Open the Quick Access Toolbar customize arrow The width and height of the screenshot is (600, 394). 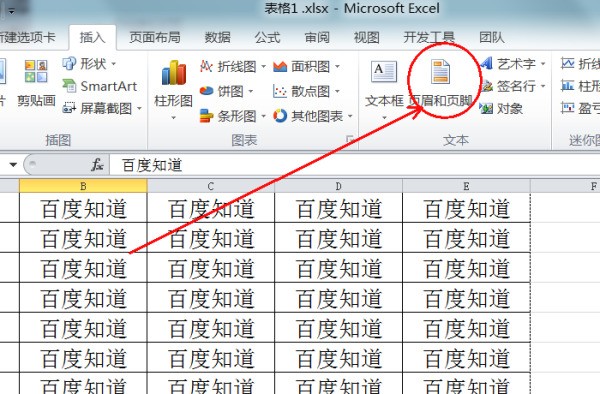12,12
